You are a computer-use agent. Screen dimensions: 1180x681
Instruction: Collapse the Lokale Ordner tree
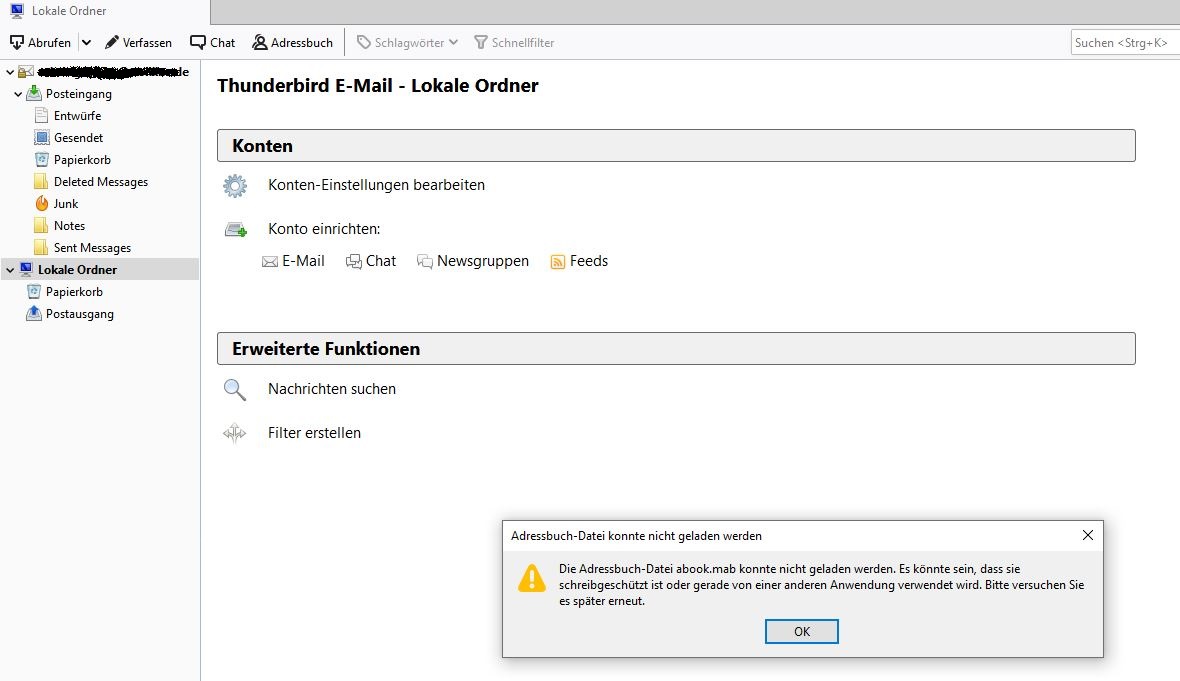(10, 270)
